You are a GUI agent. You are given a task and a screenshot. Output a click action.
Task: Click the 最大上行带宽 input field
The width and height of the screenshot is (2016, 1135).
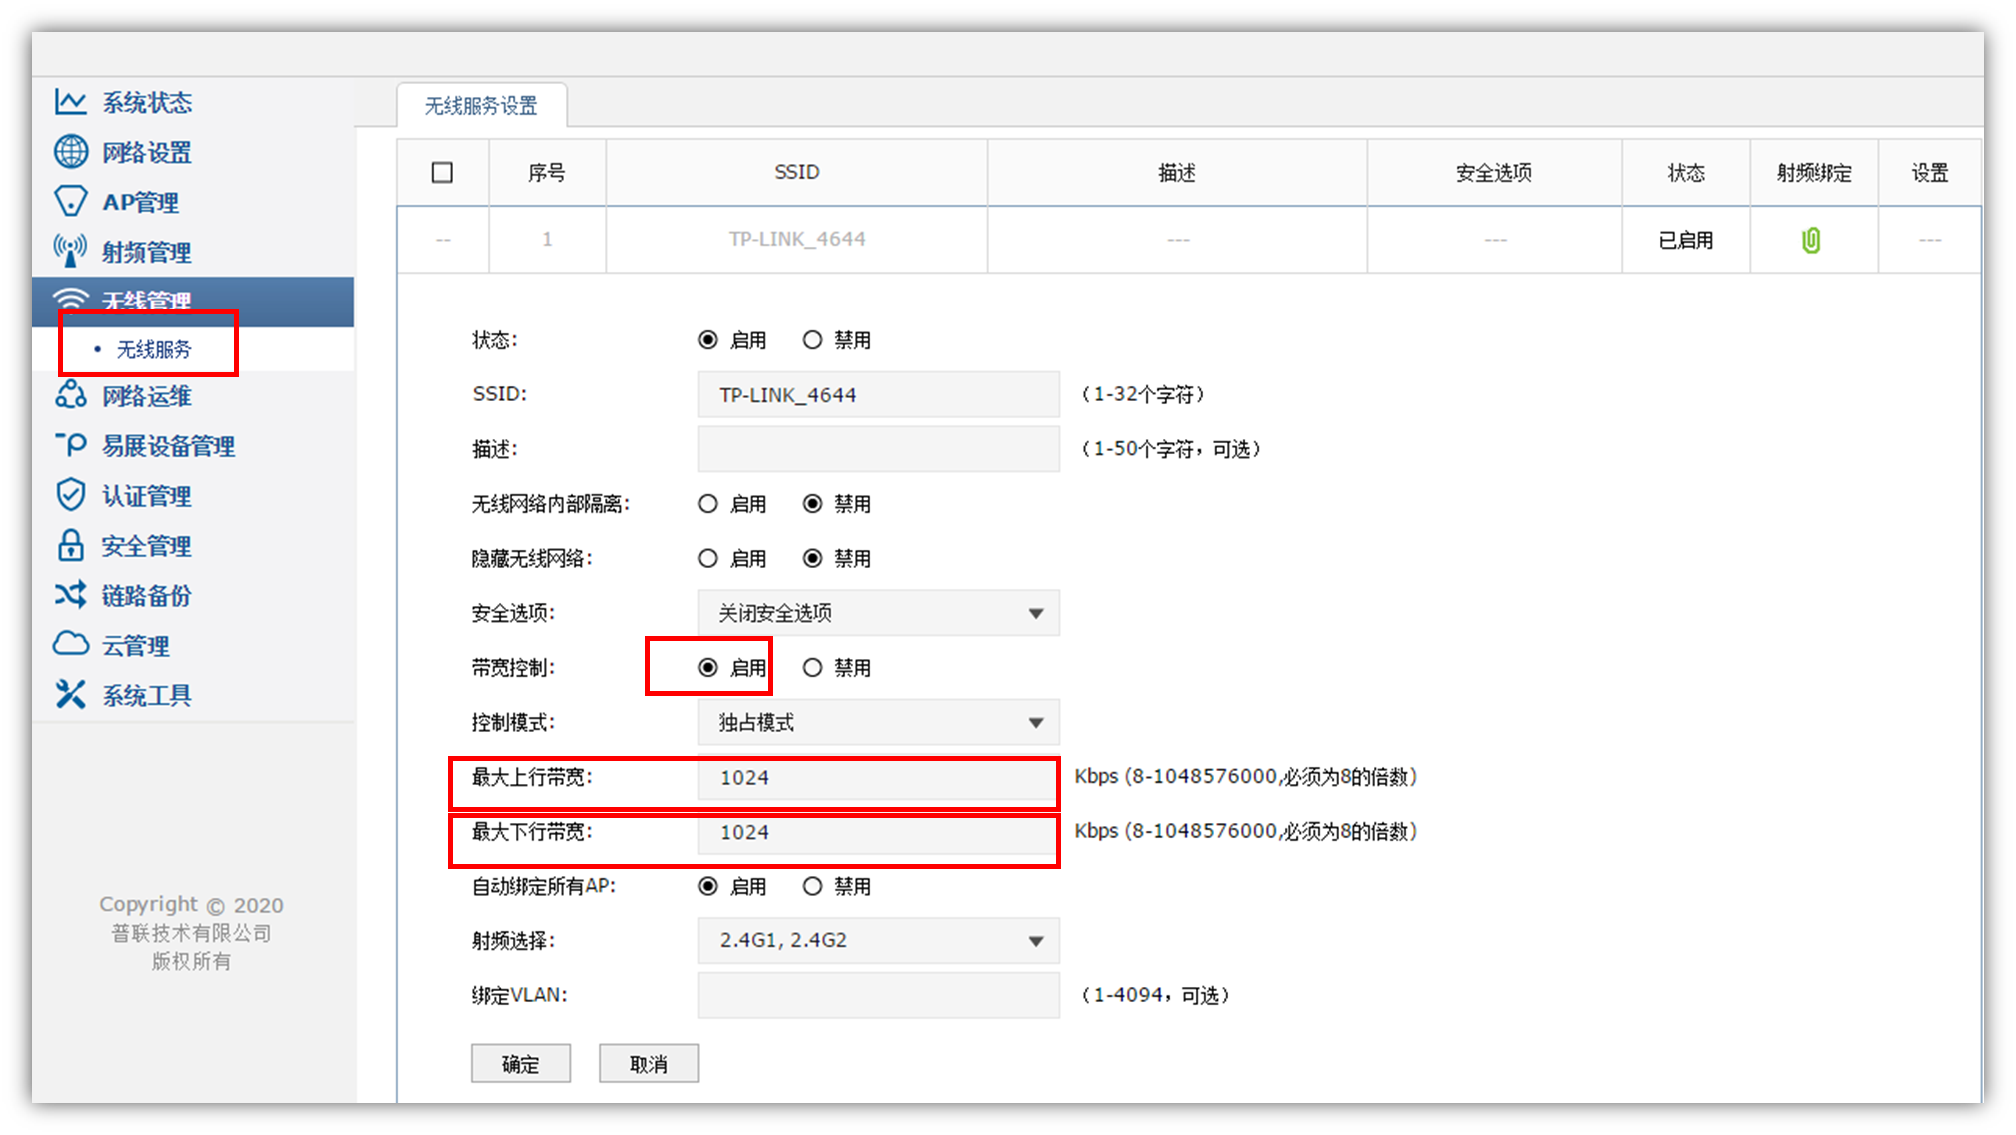point(878,777)
